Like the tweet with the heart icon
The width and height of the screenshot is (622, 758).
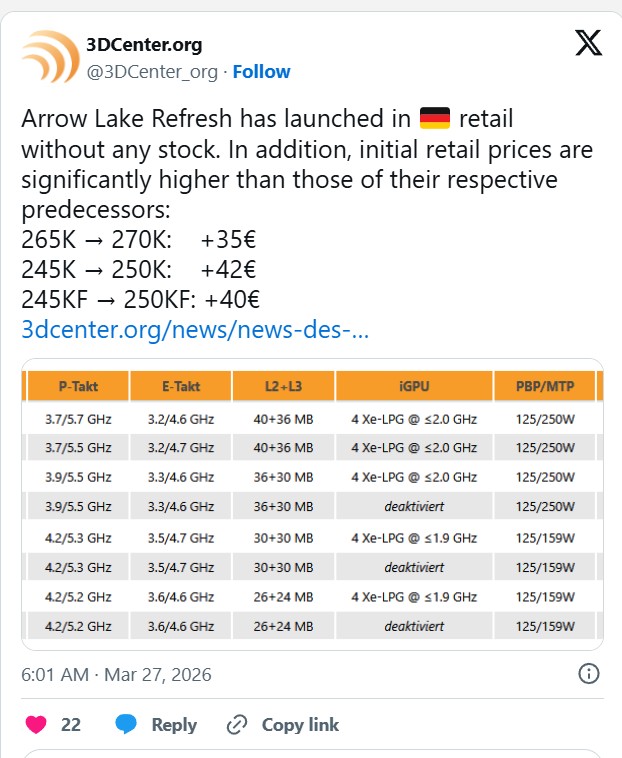click(35, 724)
